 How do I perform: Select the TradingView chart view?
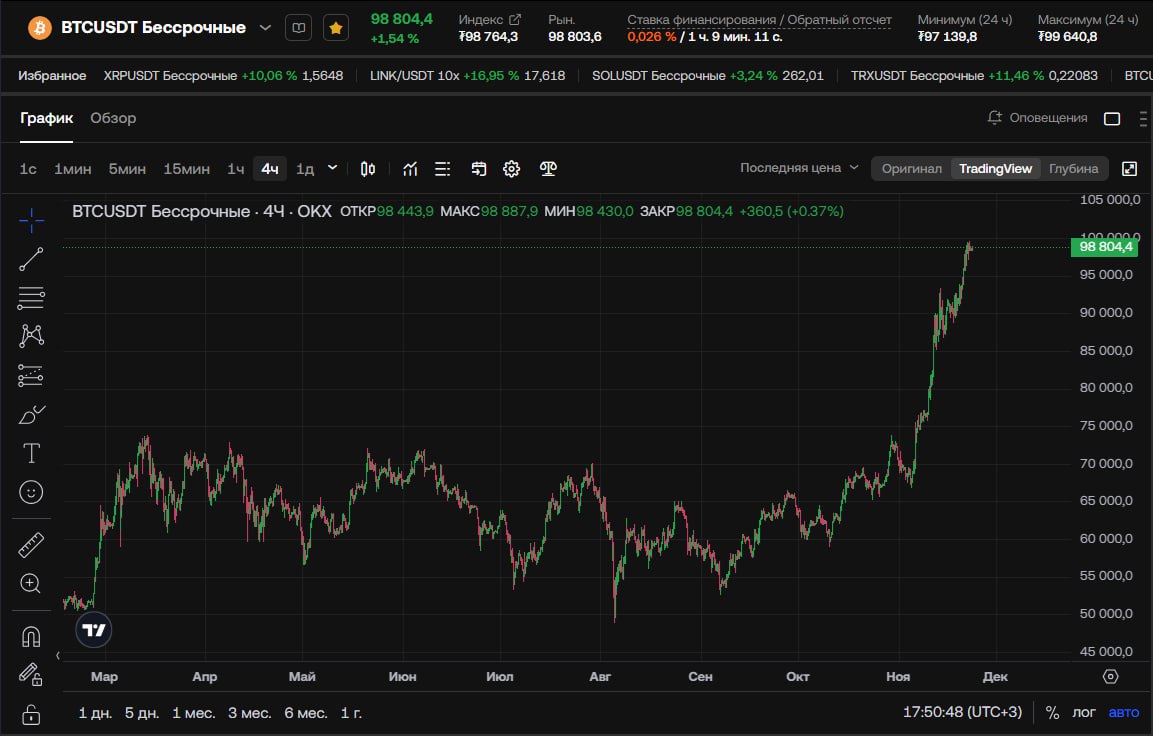coord(996,168)
